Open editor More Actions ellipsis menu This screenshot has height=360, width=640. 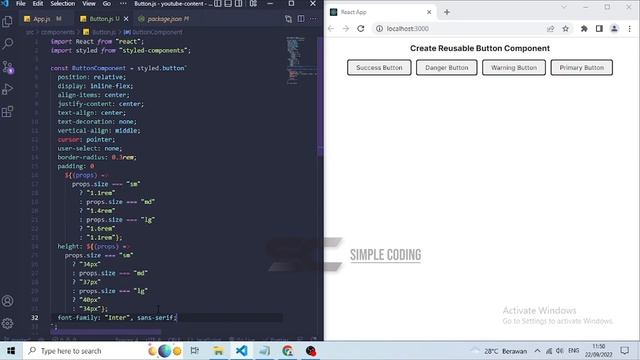(x=313, y=19)
